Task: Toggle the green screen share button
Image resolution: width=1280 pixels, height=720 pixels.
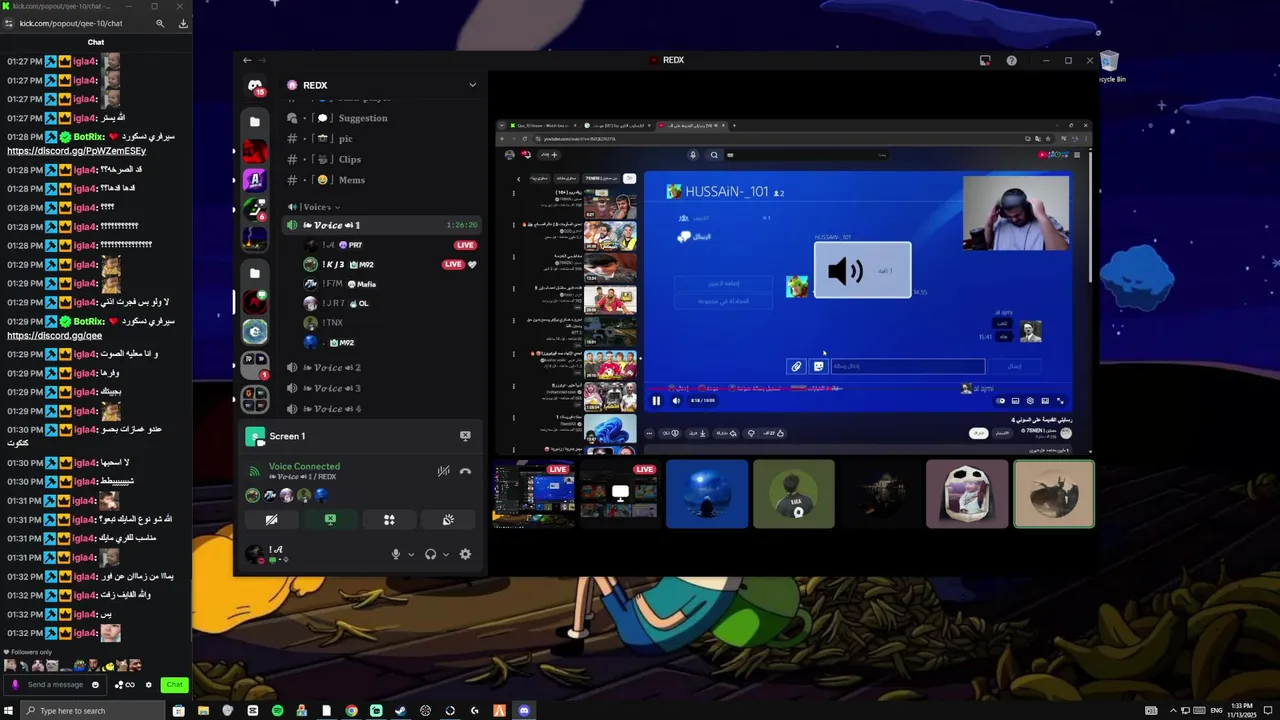Action: pyautogui.click(x=330, y=520)
